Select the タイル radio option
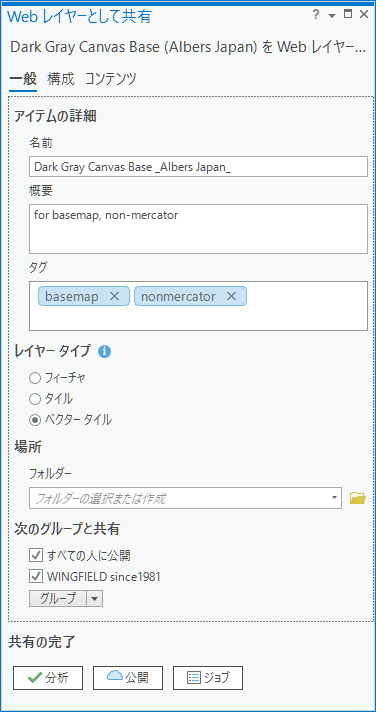The width and height of the screenshot is (376, 712). click(x=35, y=399)
